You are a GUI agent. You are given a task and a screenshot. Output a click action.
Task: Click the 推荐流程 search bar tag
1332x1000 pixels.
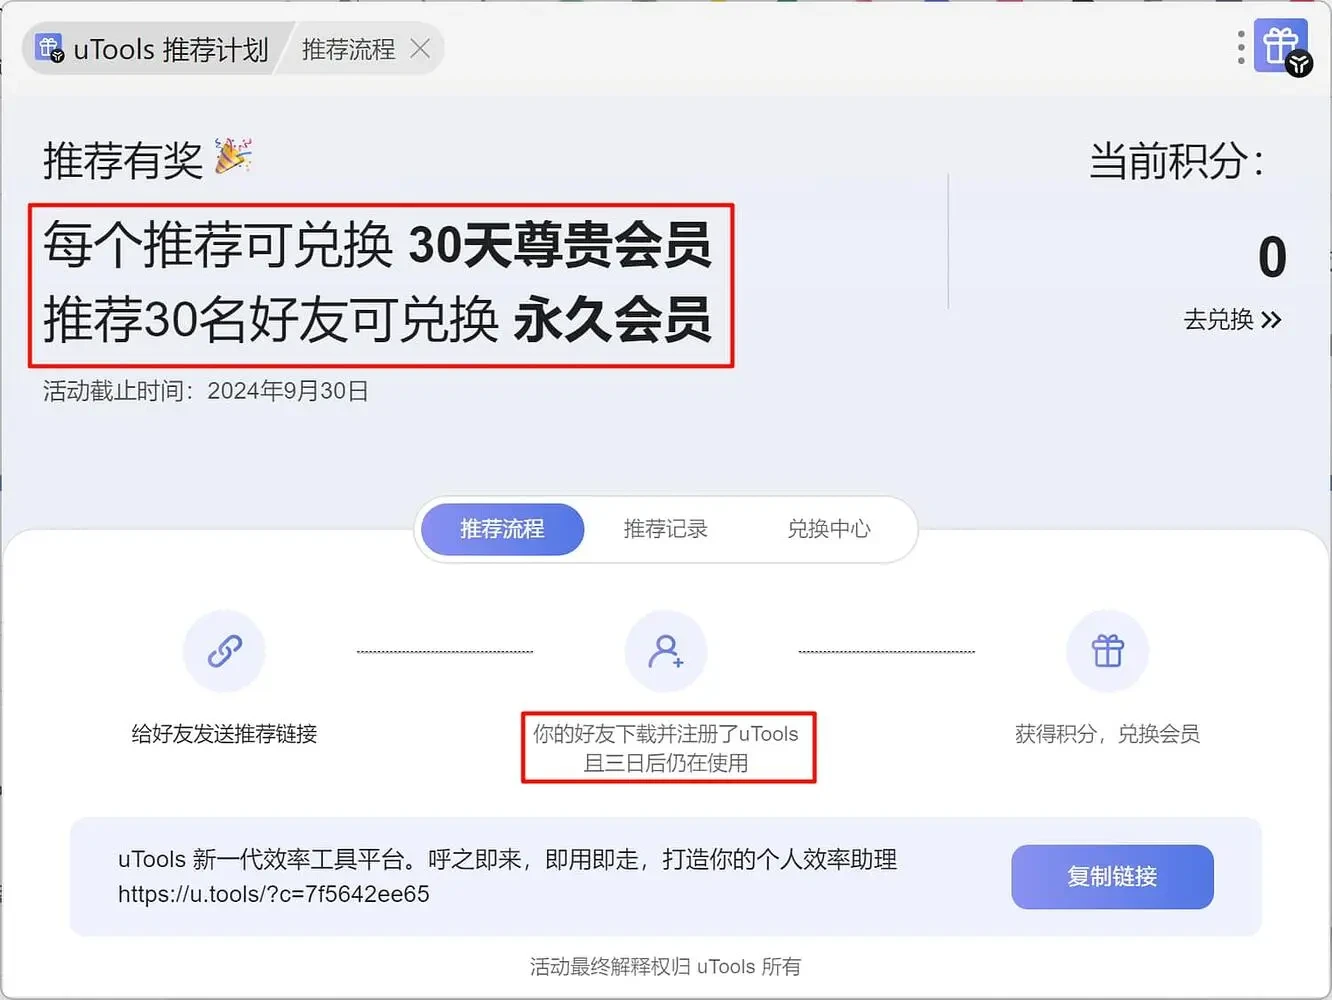coord(348,49)
